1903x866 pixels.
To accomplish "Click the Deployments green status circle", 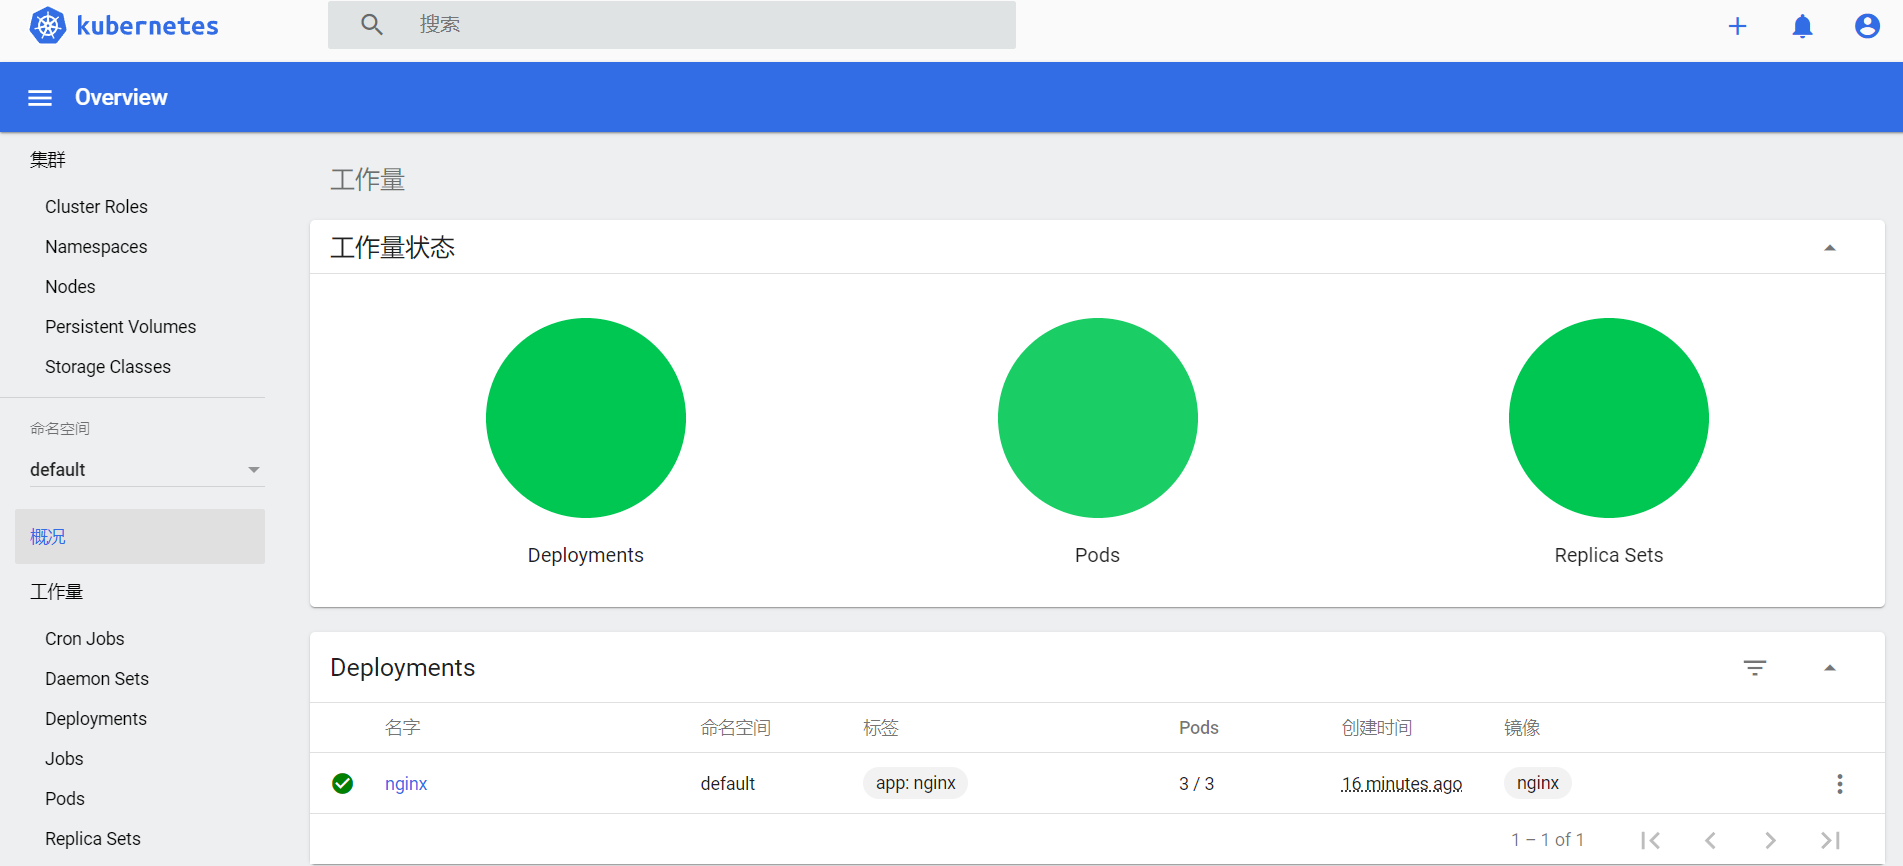I will [x=586, y=418].
